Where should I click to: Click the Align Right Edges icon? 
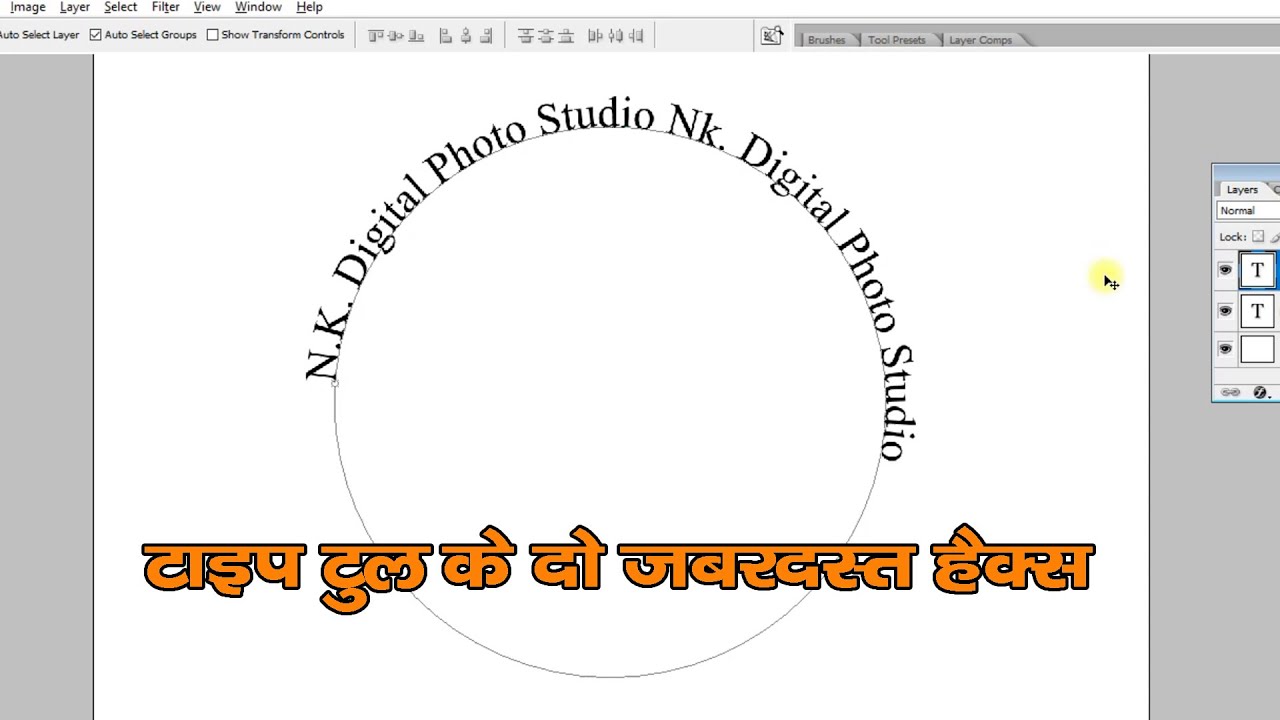[x=486, y=36]
